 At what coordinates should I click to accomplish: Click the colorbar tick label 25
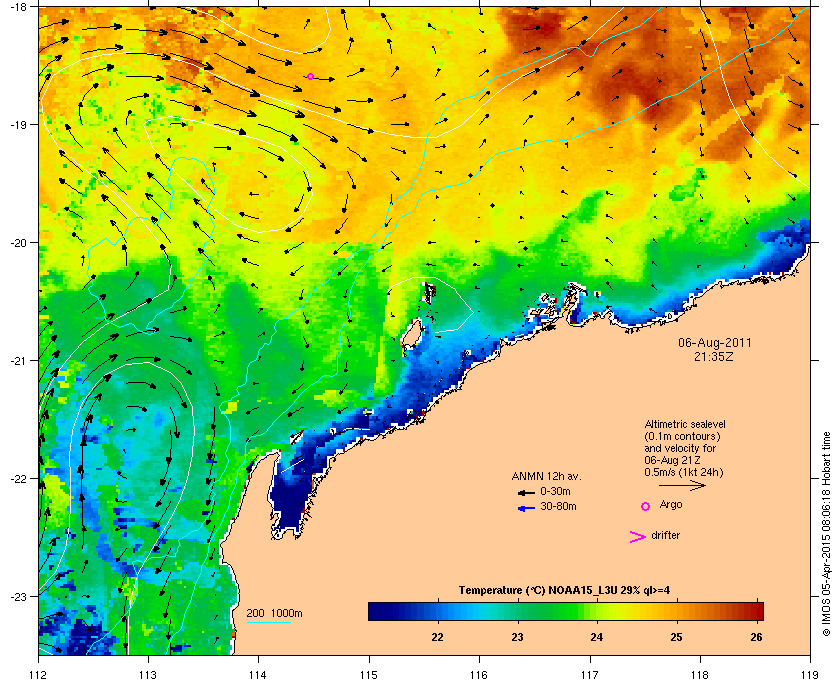click(x=677, y=637)
